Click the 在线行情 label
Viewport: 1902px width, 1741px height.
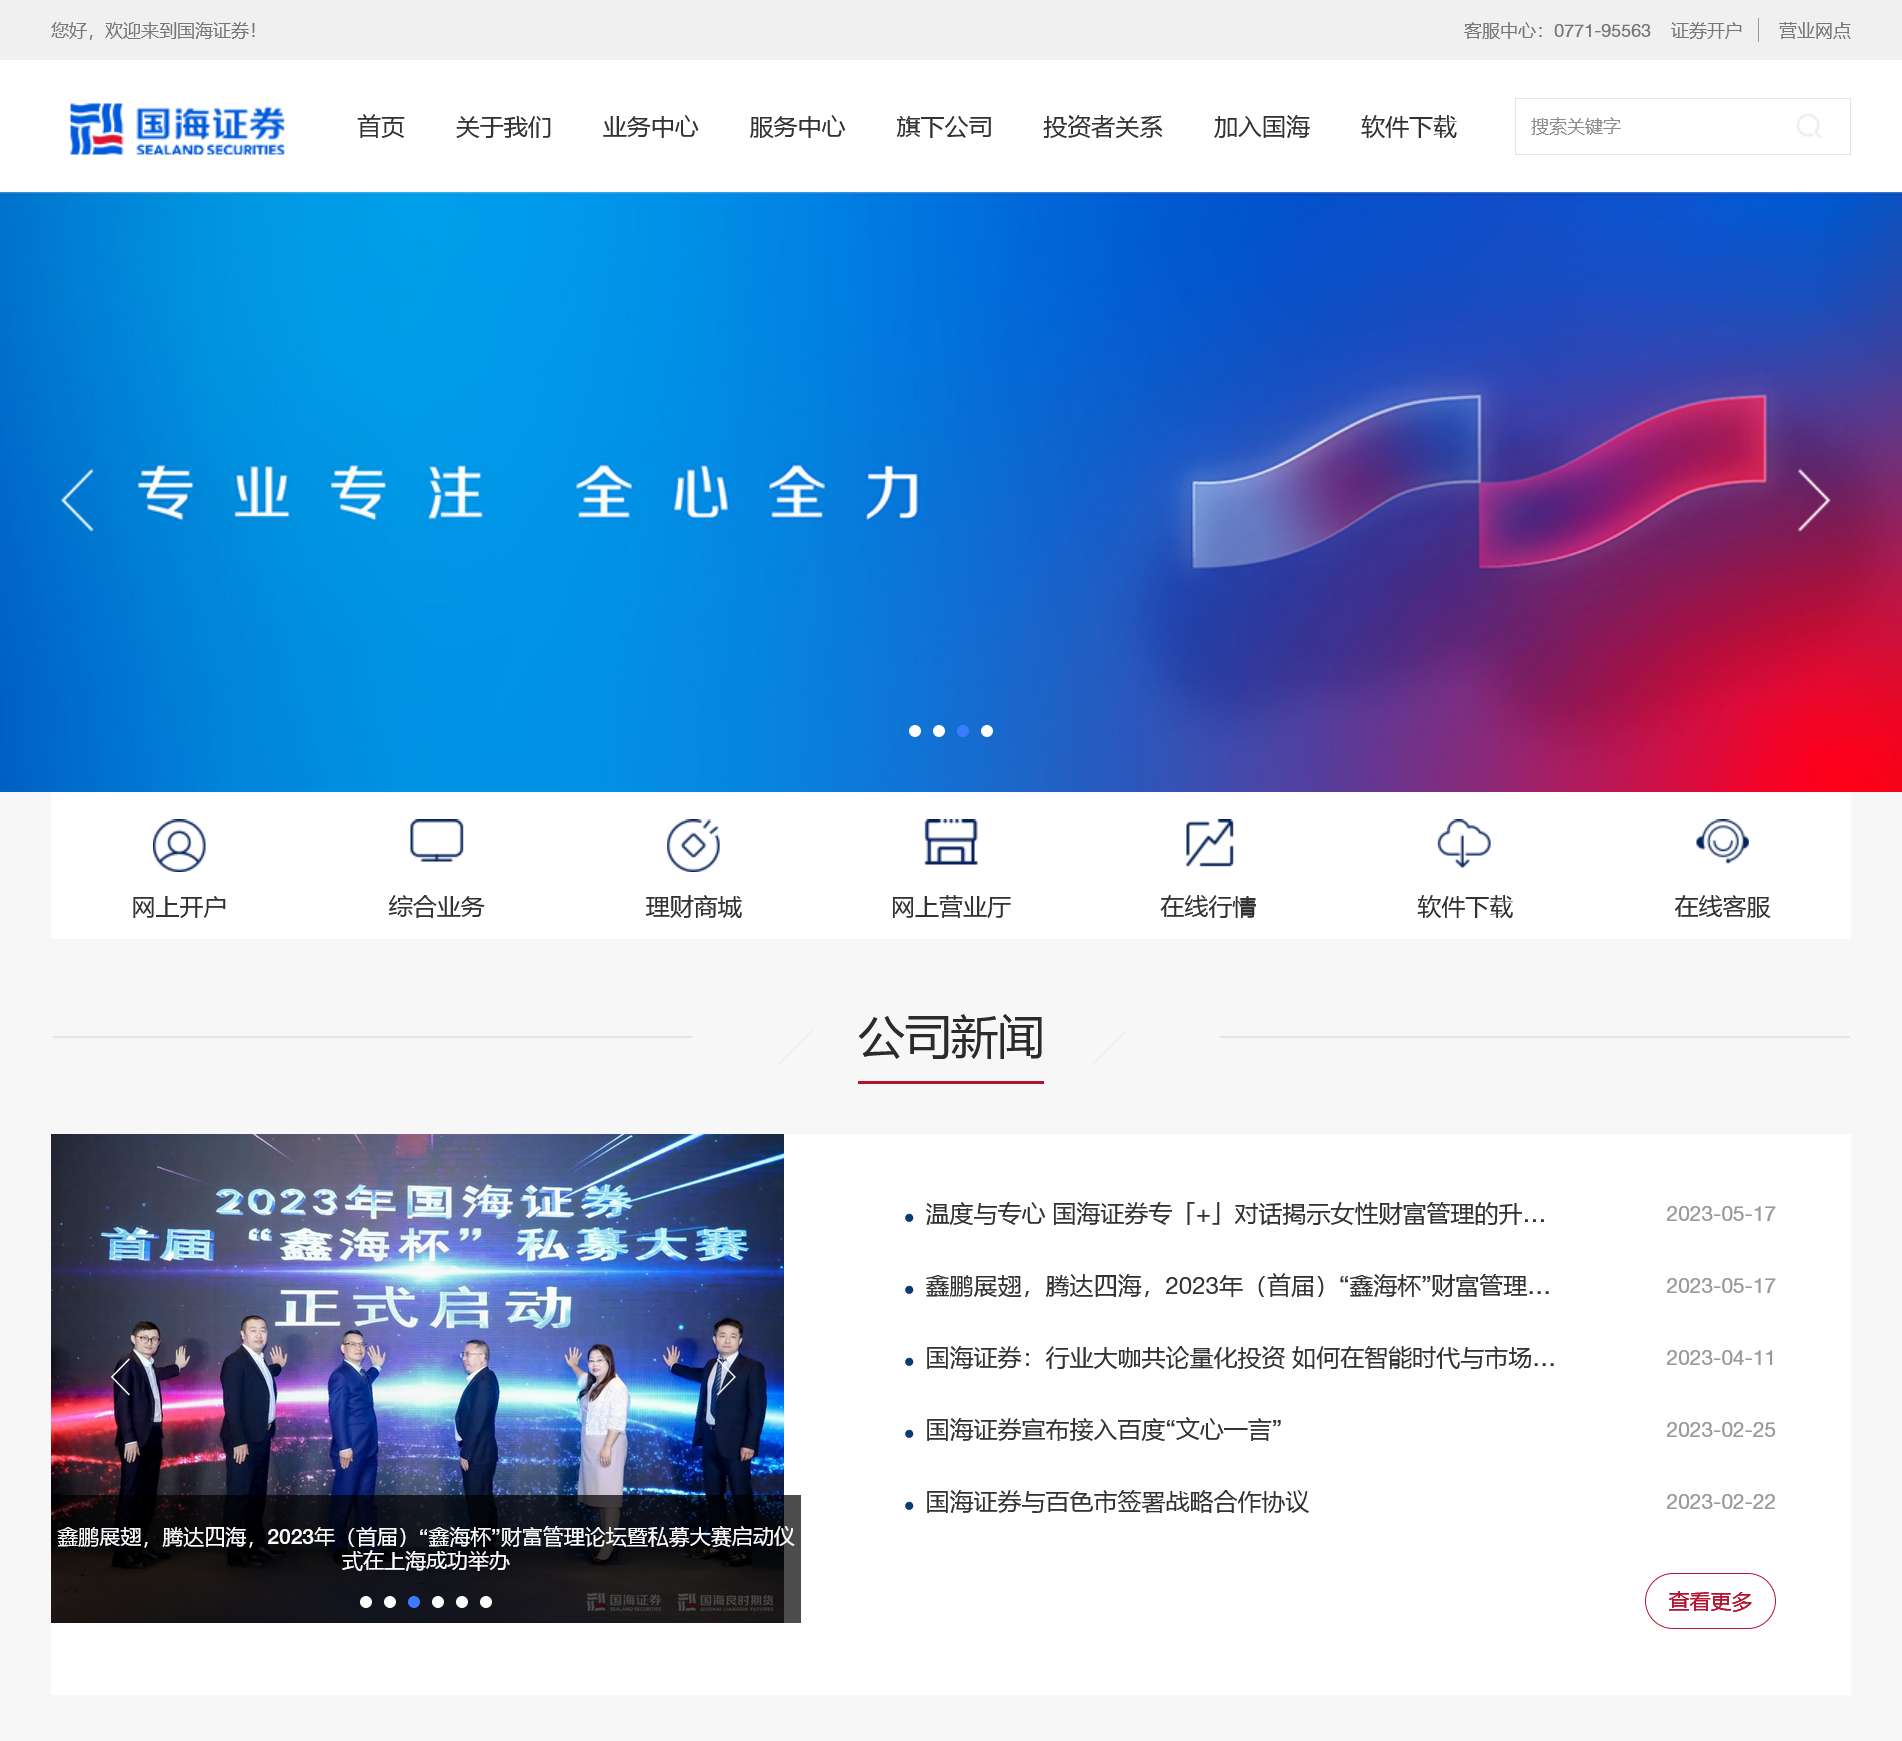pyautogui.click(x=1208, y=907)
